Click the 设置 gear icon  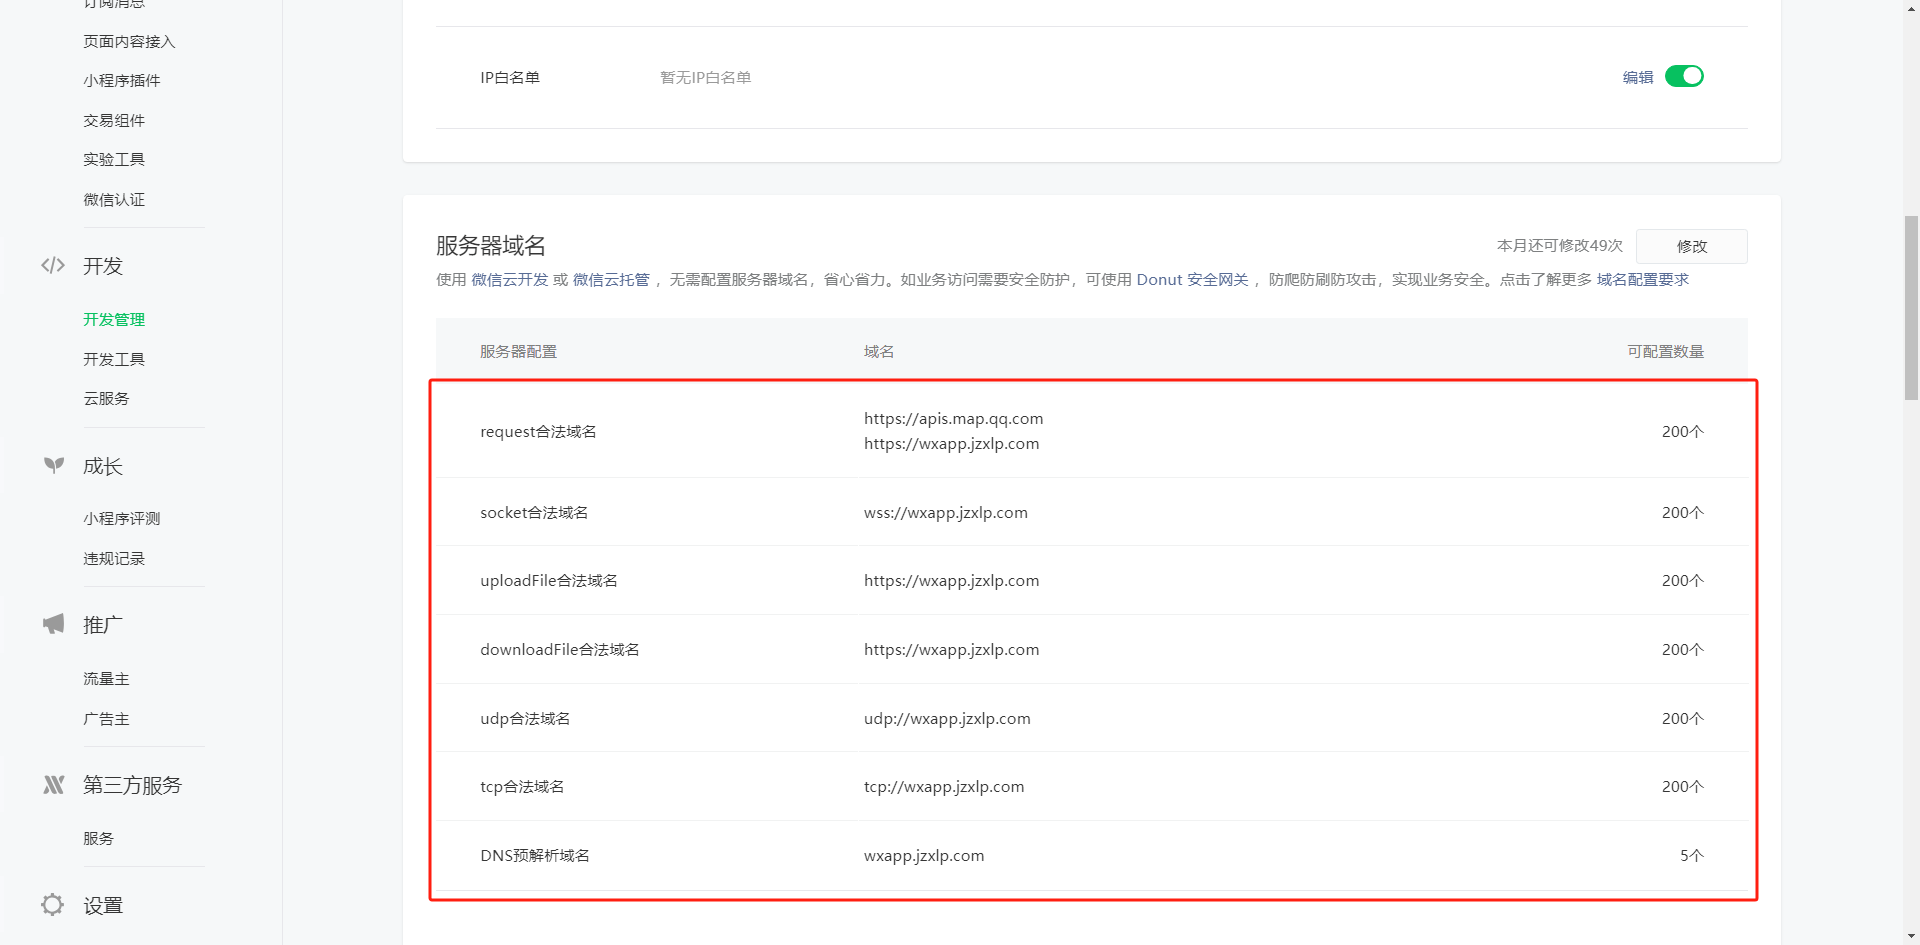click(x=53, y=905)
